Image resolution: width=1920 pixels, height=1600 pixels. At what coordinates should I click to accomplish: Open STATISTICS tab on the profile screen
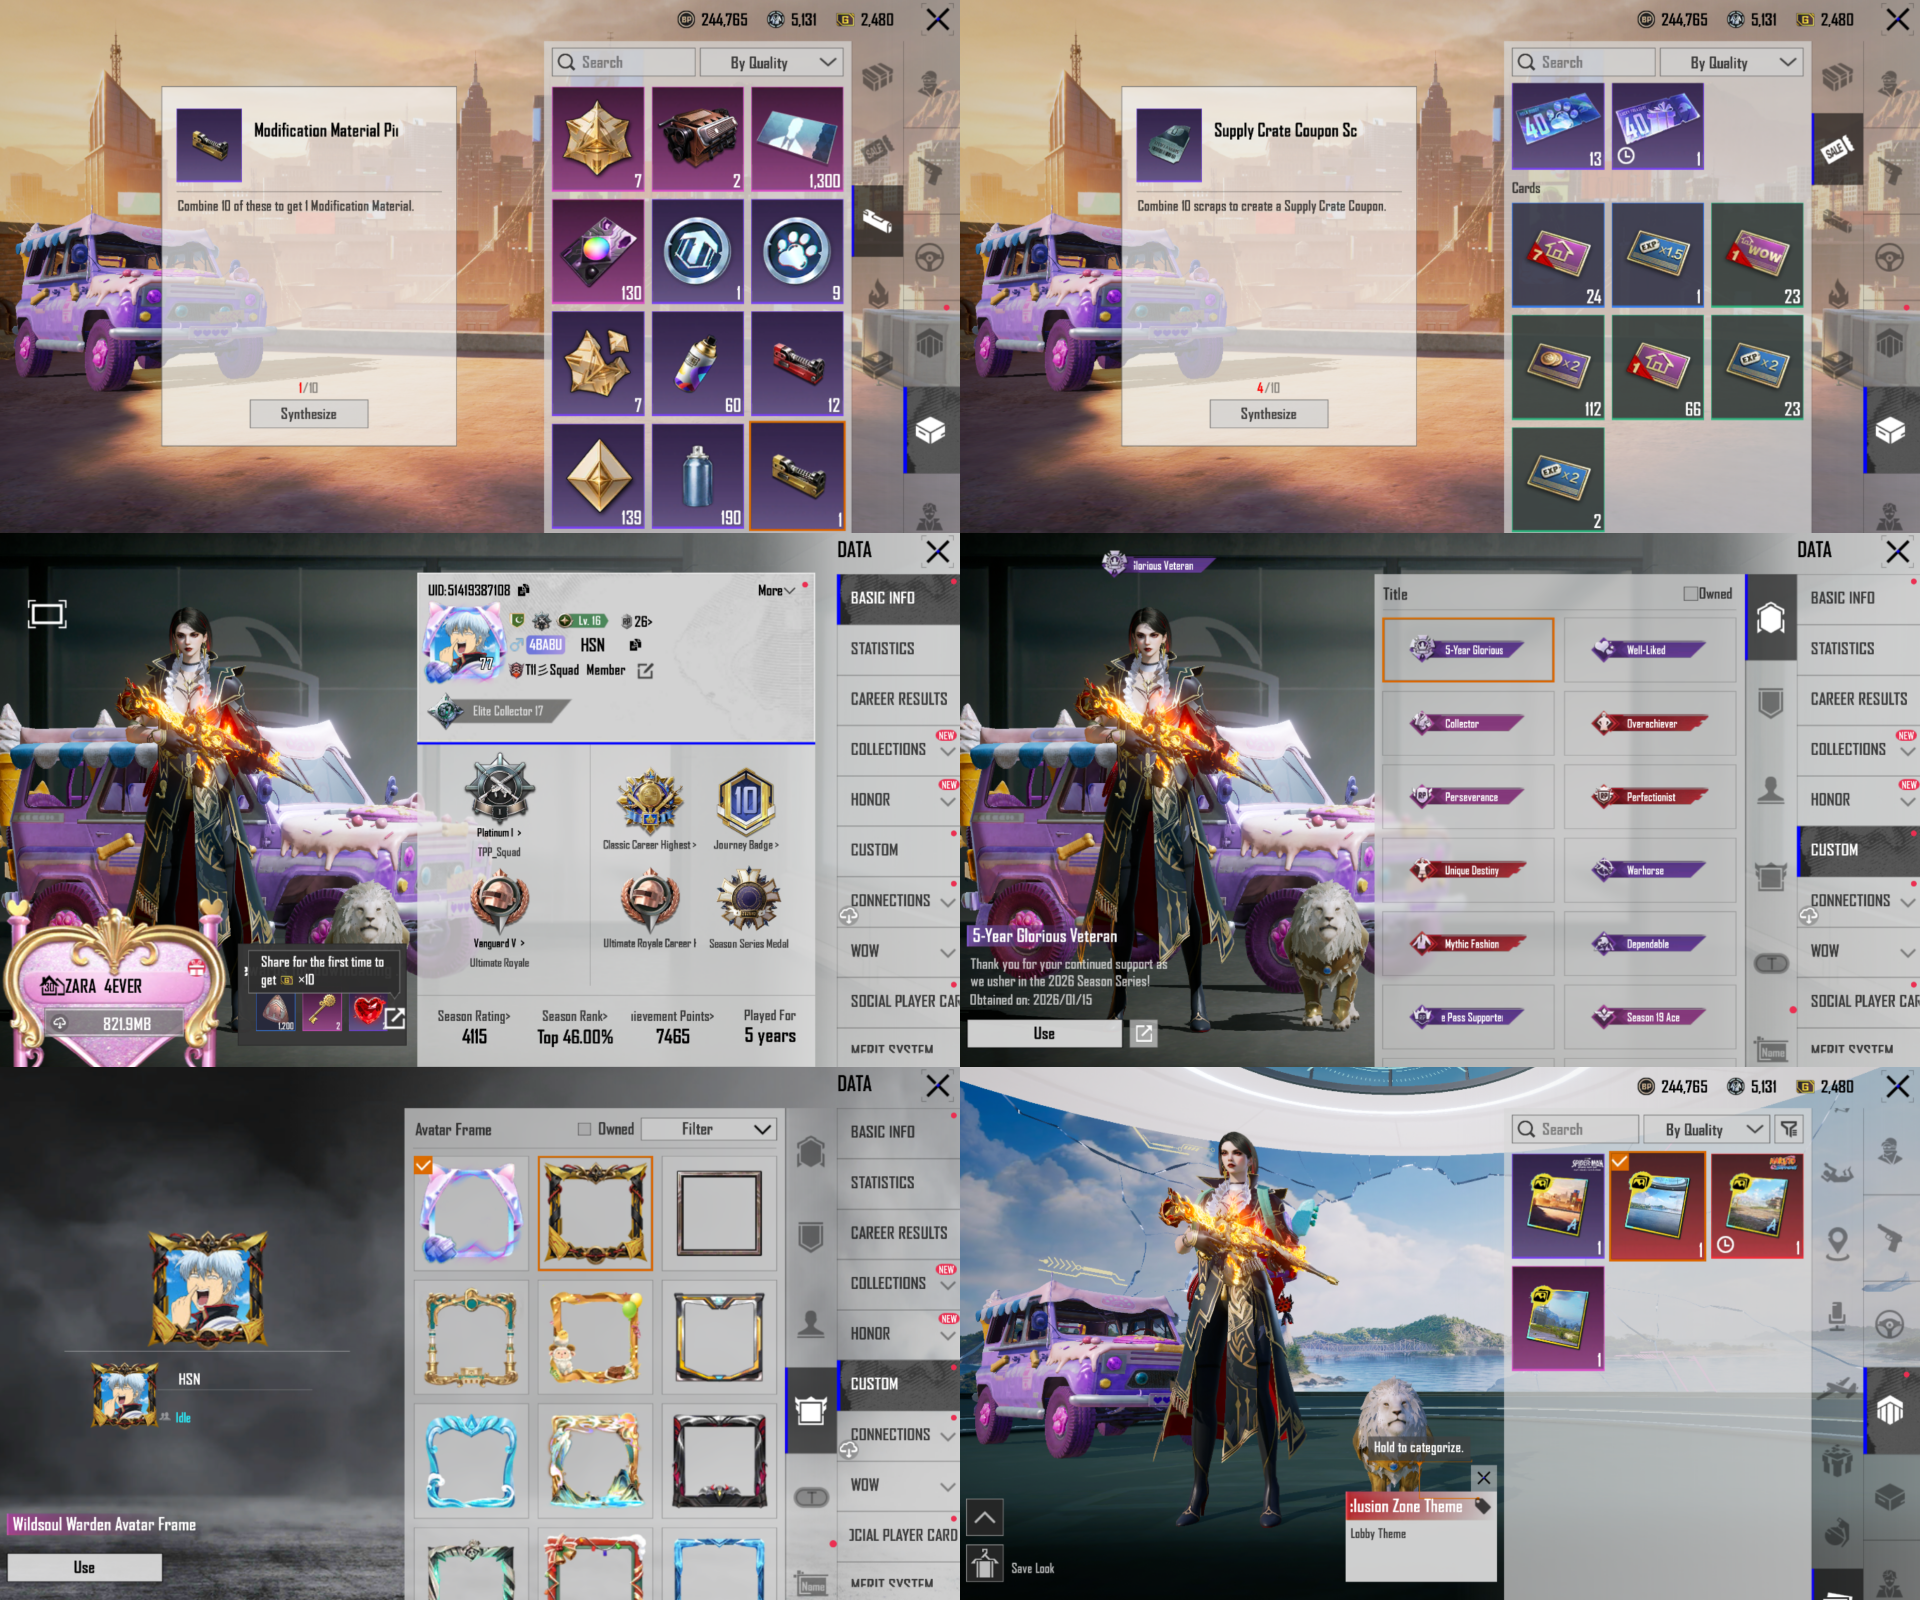click(x=898, y=648)
